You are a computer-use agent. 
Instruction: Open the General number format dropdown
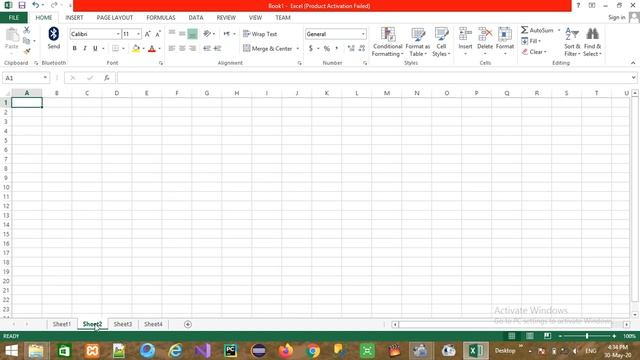coord(363,34)
